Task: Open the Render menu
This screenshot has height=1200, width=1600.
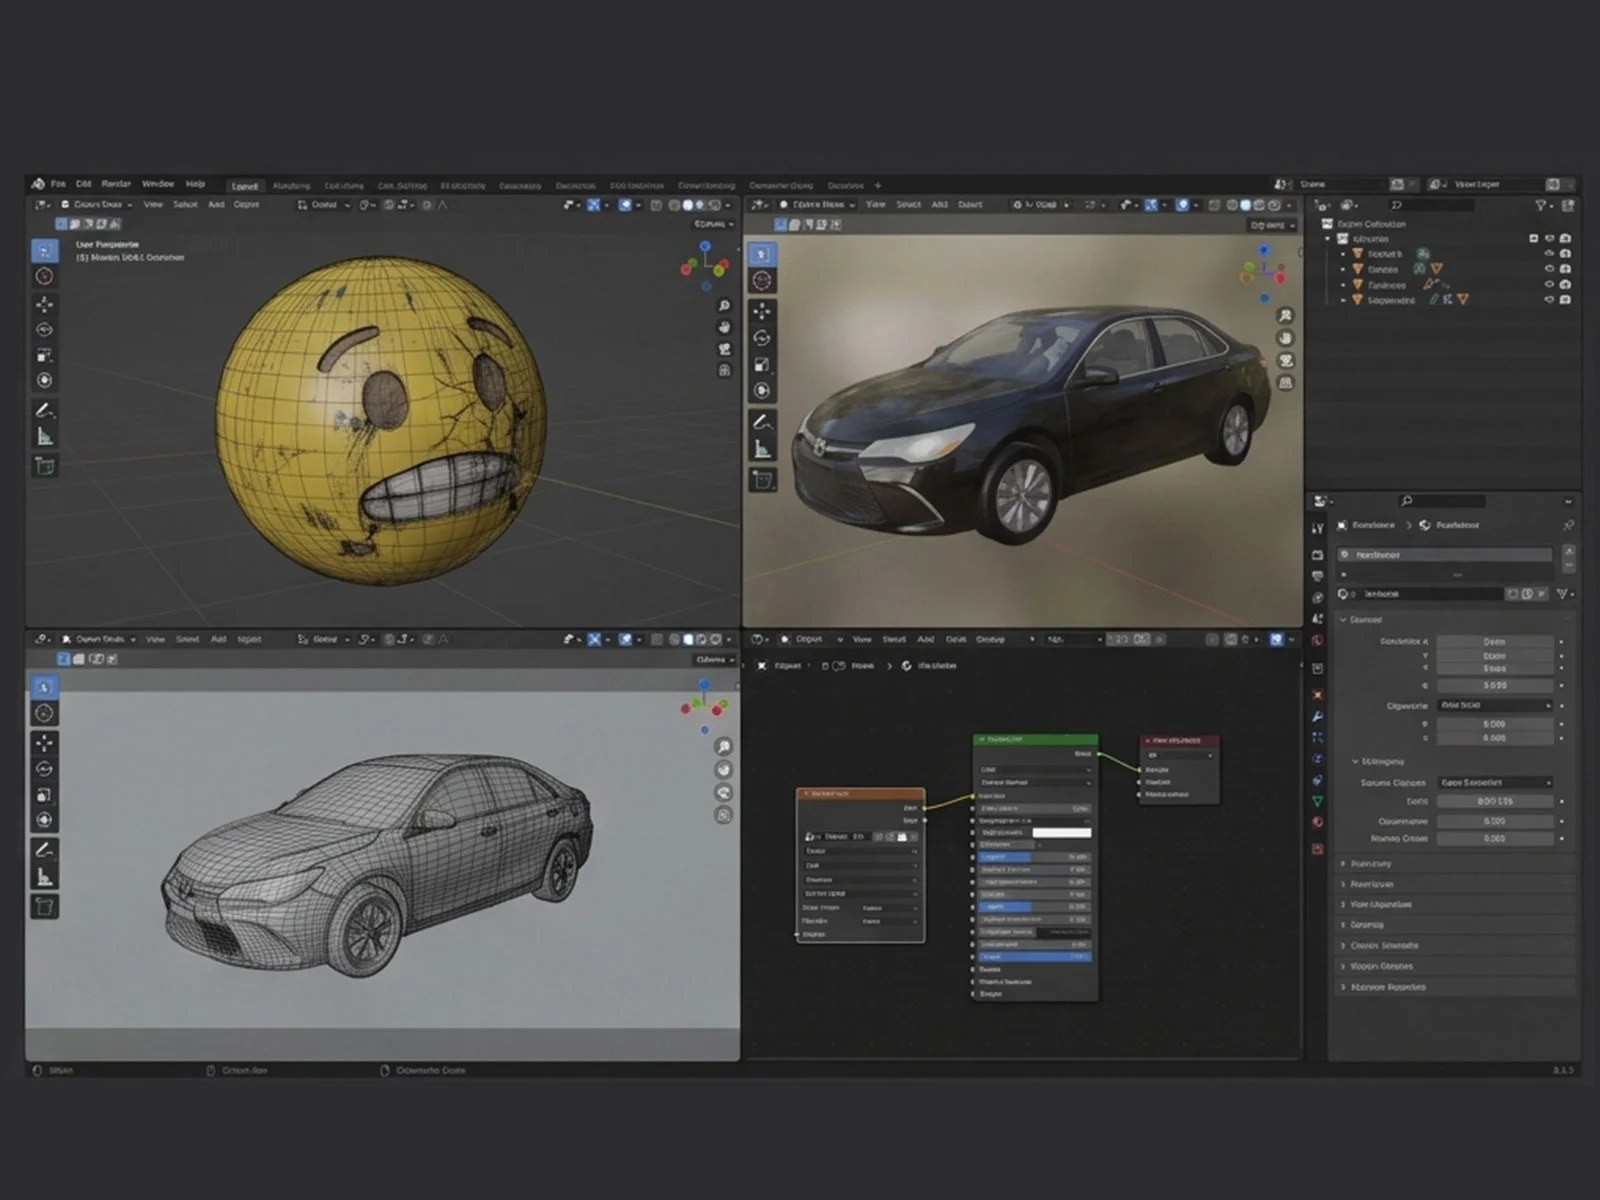Action: point(116,184)
